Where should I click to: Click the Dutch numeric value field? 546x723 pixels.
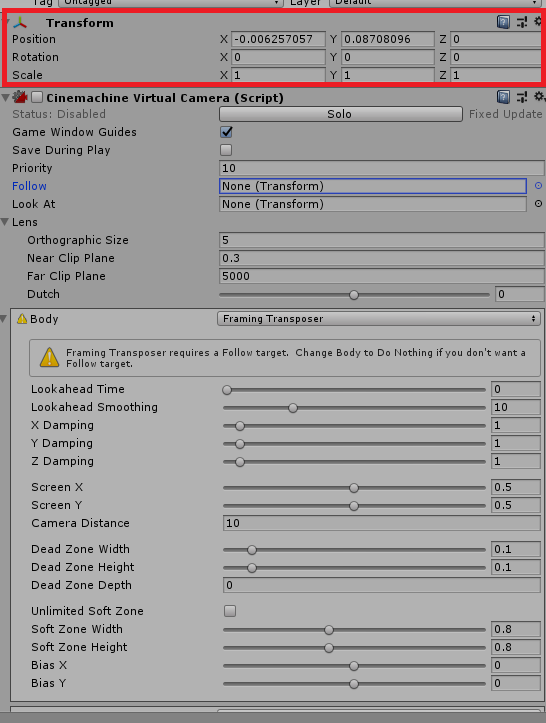tap(520, 294)
